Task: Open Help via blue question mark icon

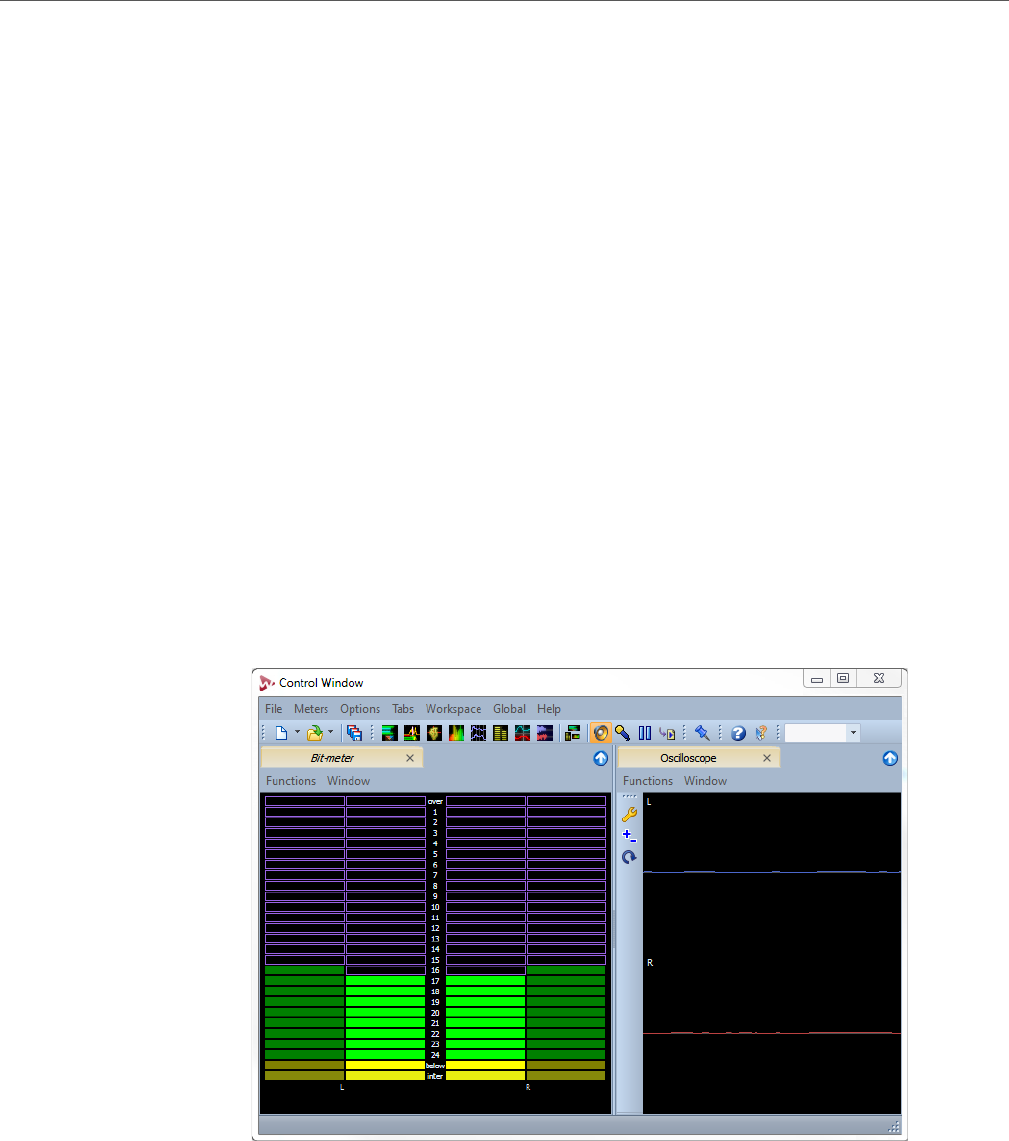Action: pyautogui.click(x=738, y=733)
